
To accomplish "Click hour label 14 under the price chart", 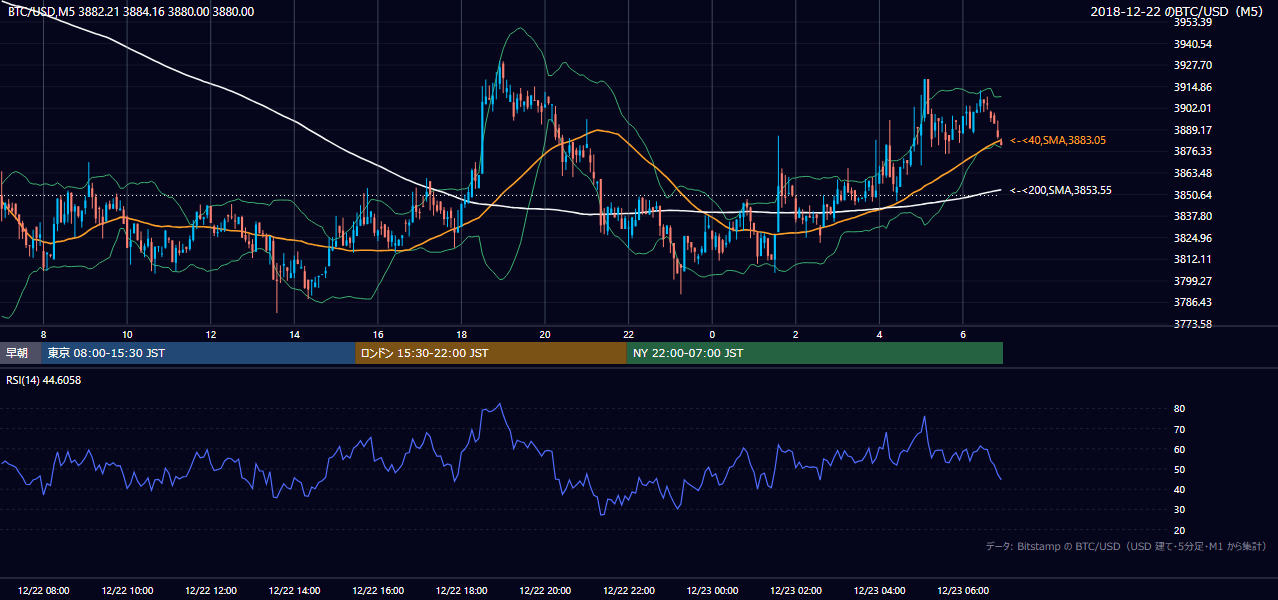I will (x=294, y=334).
